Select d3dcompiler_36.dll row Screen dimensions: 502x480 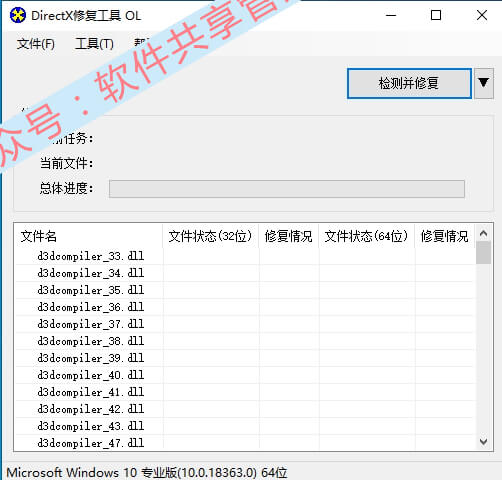click(x=91, y=307)
